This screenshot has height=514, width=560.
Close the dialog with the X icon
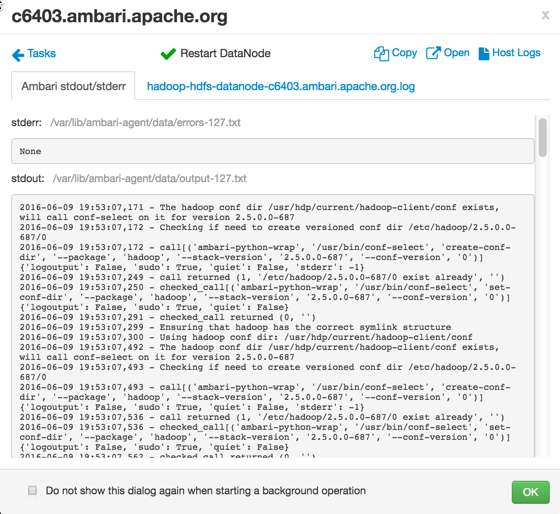click(x=545, y=15)
